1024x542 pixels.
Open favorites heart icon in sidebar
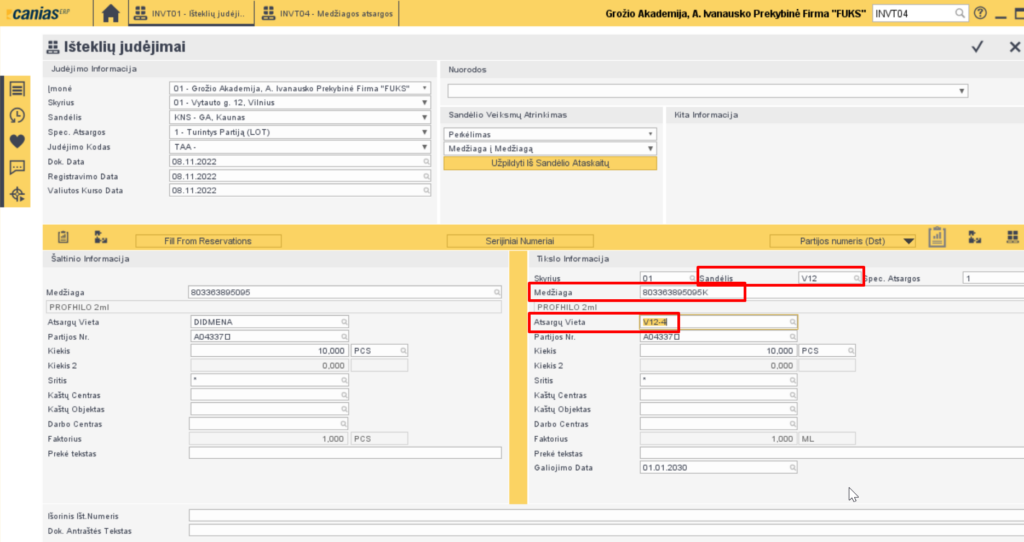point(17,141)
